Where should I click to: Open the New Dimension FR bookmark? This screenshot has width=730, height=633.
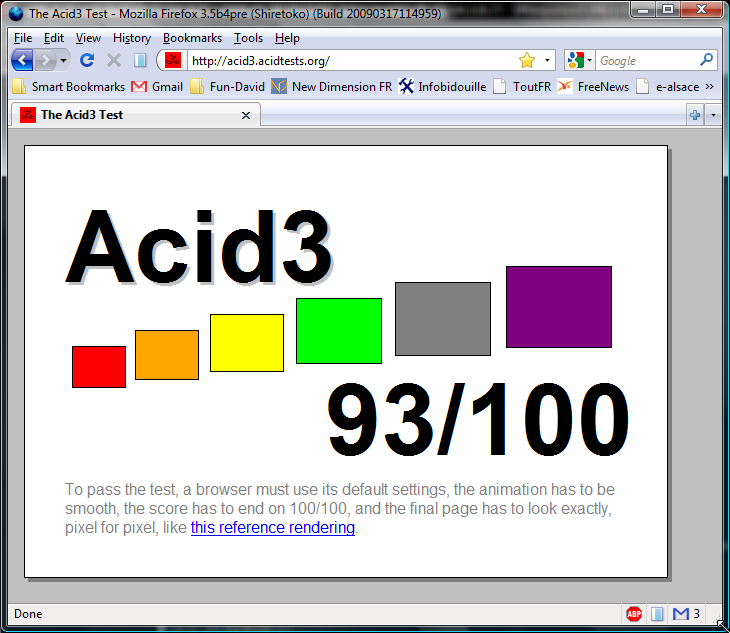[331, 87]
